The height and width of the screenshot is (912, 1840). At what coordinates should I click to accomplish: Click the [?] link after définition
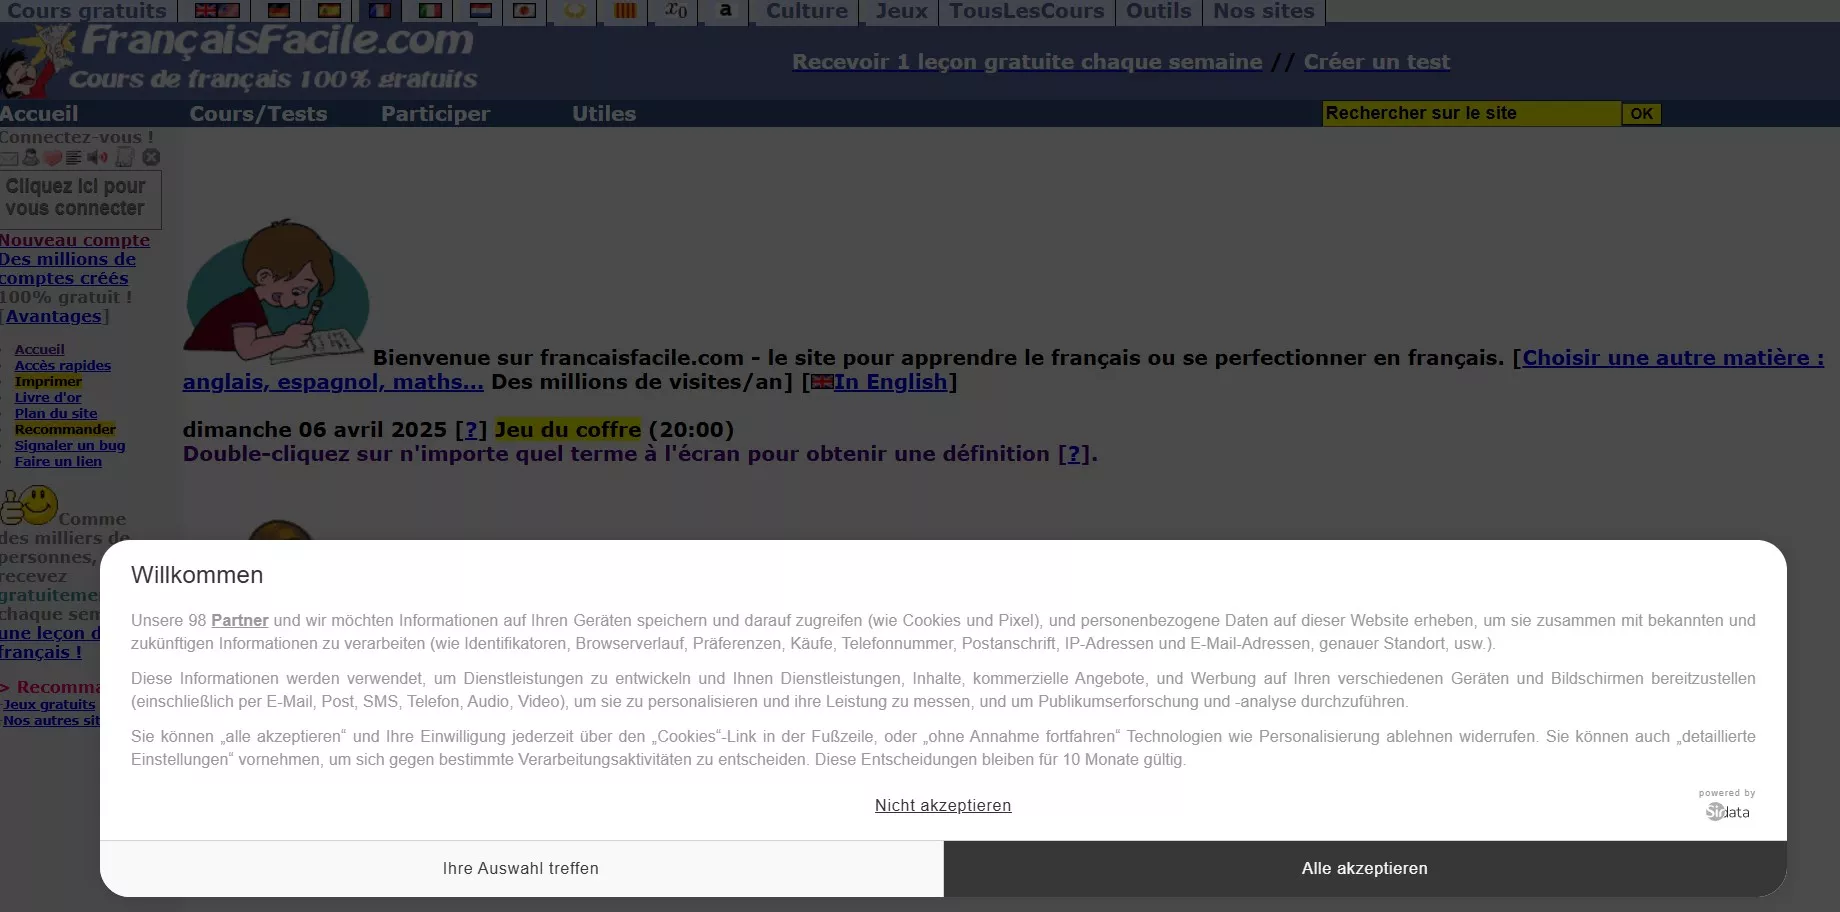pyautogui.click(x=1074, y=454)
